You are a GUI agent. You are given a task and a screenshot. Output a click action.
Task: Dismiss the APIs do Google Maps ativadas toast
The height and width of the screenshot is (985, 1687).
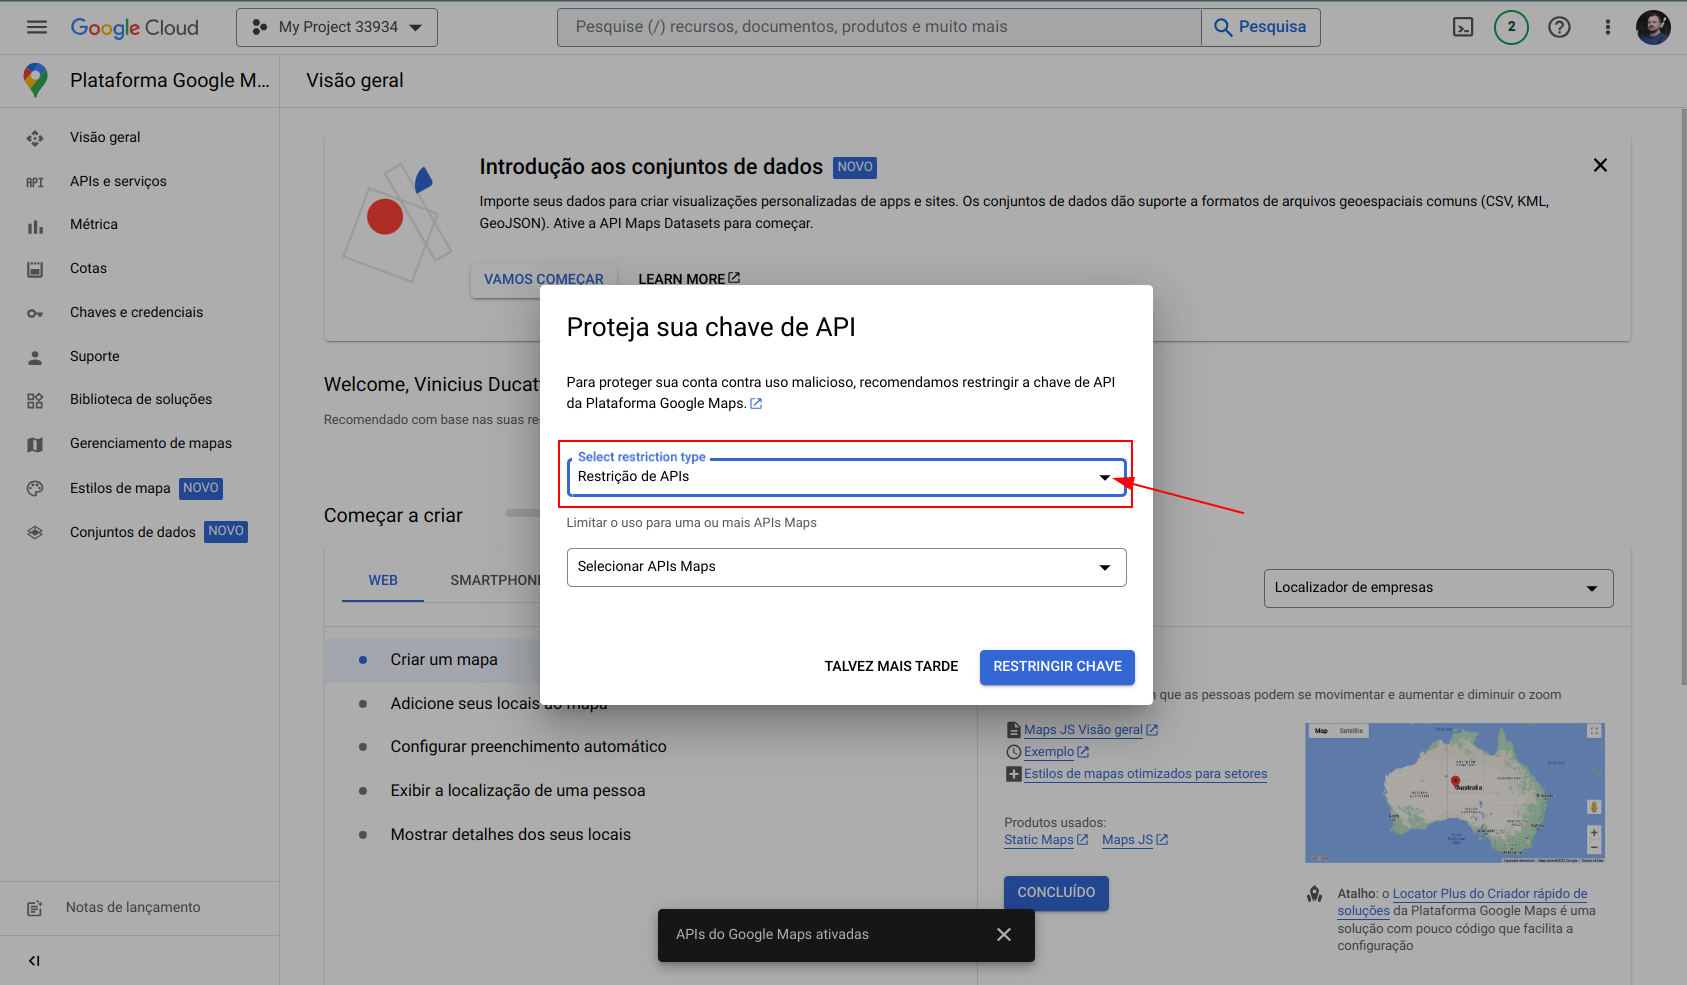(x=1004, y=934)
